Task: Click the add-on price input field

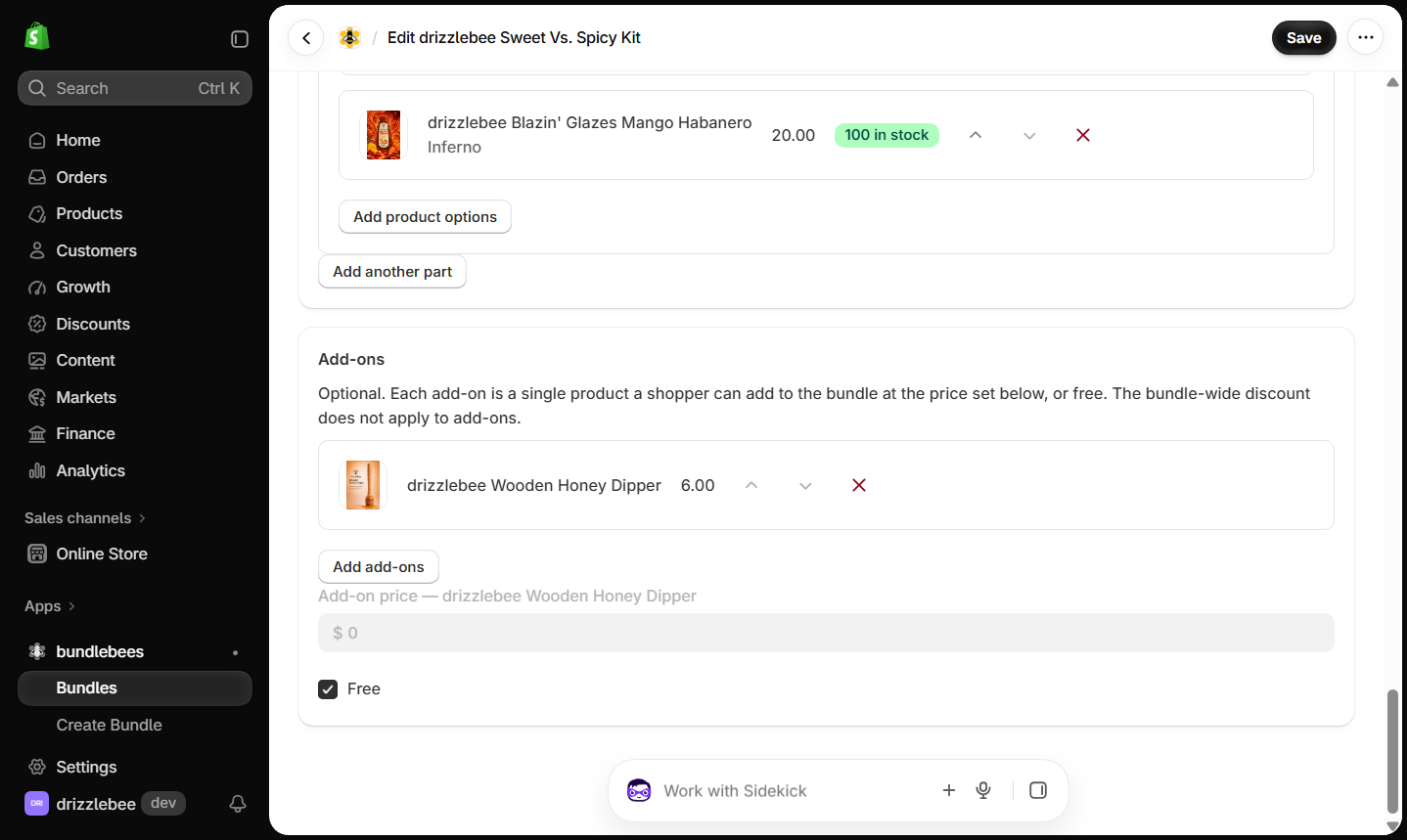Action: coord(826,633)
